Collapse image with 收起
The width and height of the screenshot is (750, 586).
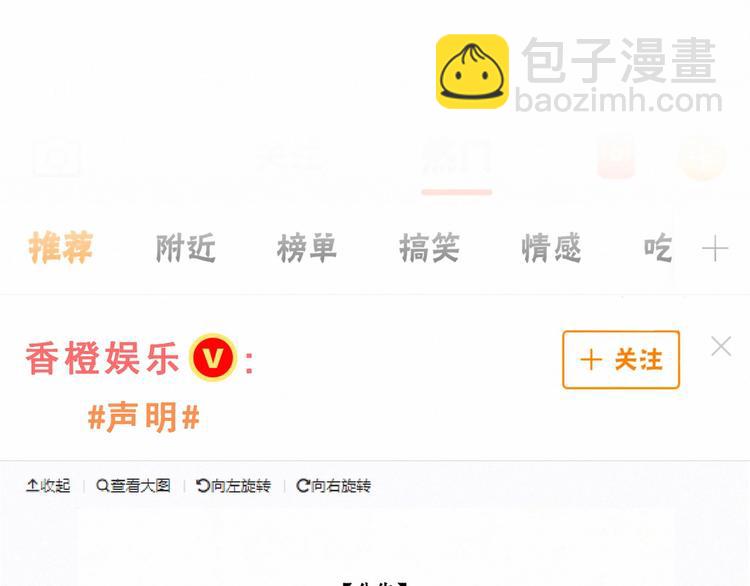48,486
